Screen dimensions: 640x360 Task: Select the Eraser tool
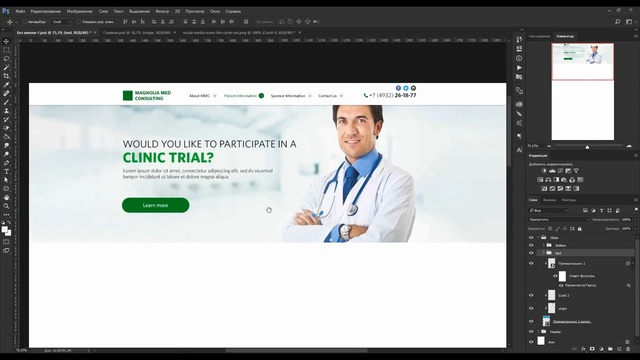click(x=6, y=128)
